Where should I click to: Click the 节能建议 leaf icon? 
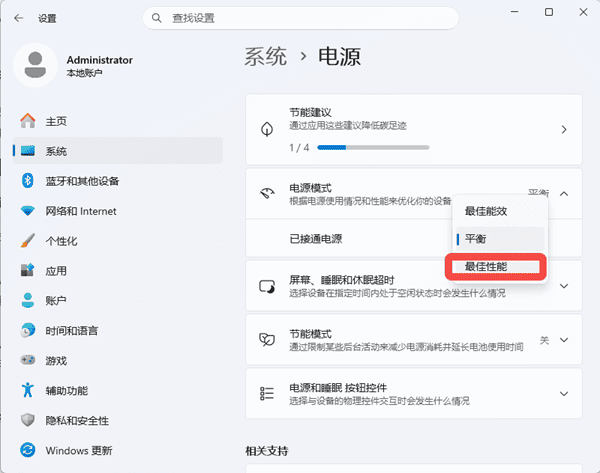267,129
